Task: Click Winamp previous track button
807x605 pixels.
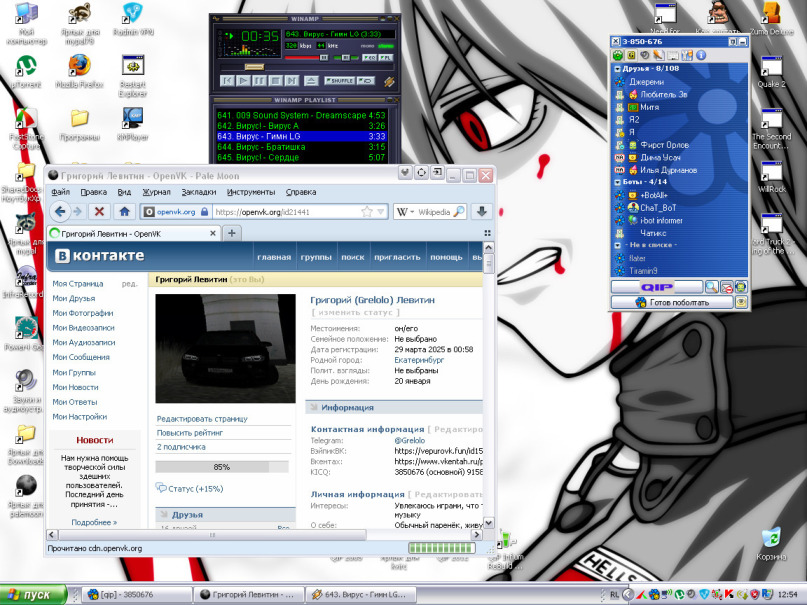Action: tap(227, 81)
